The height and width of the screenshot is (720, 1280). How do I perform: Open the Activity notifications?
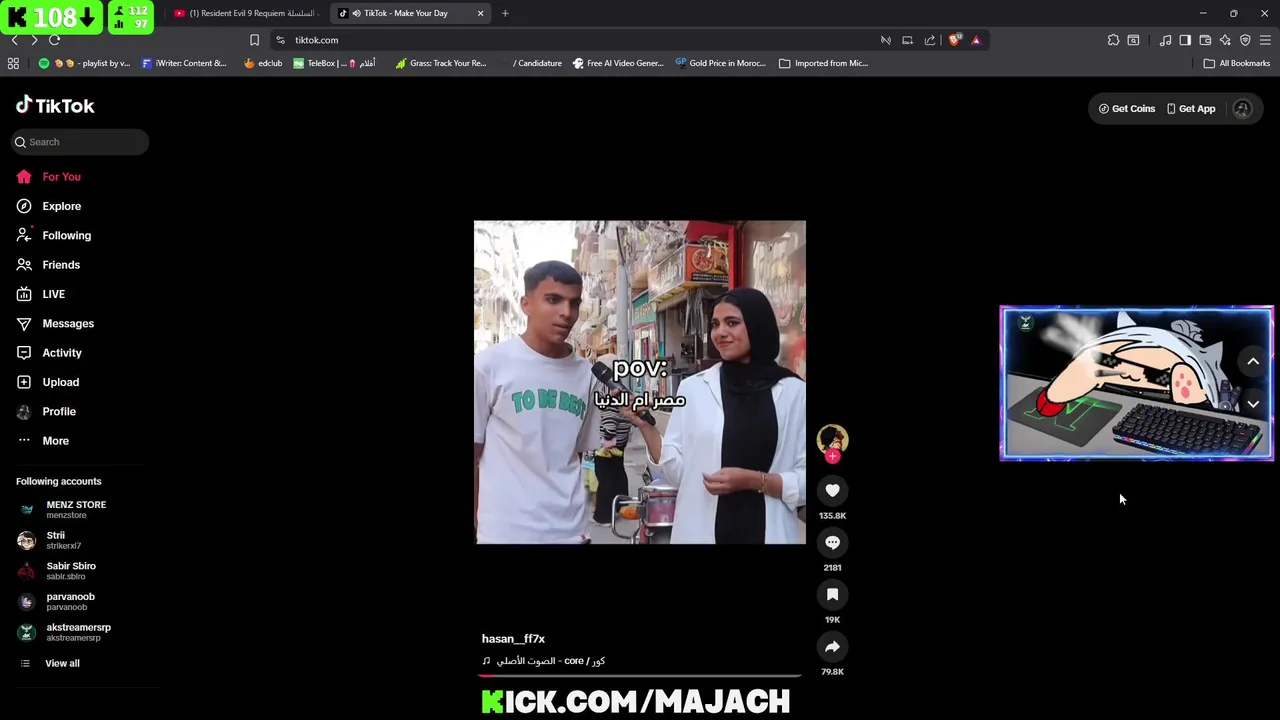click(x=48, y=353)
